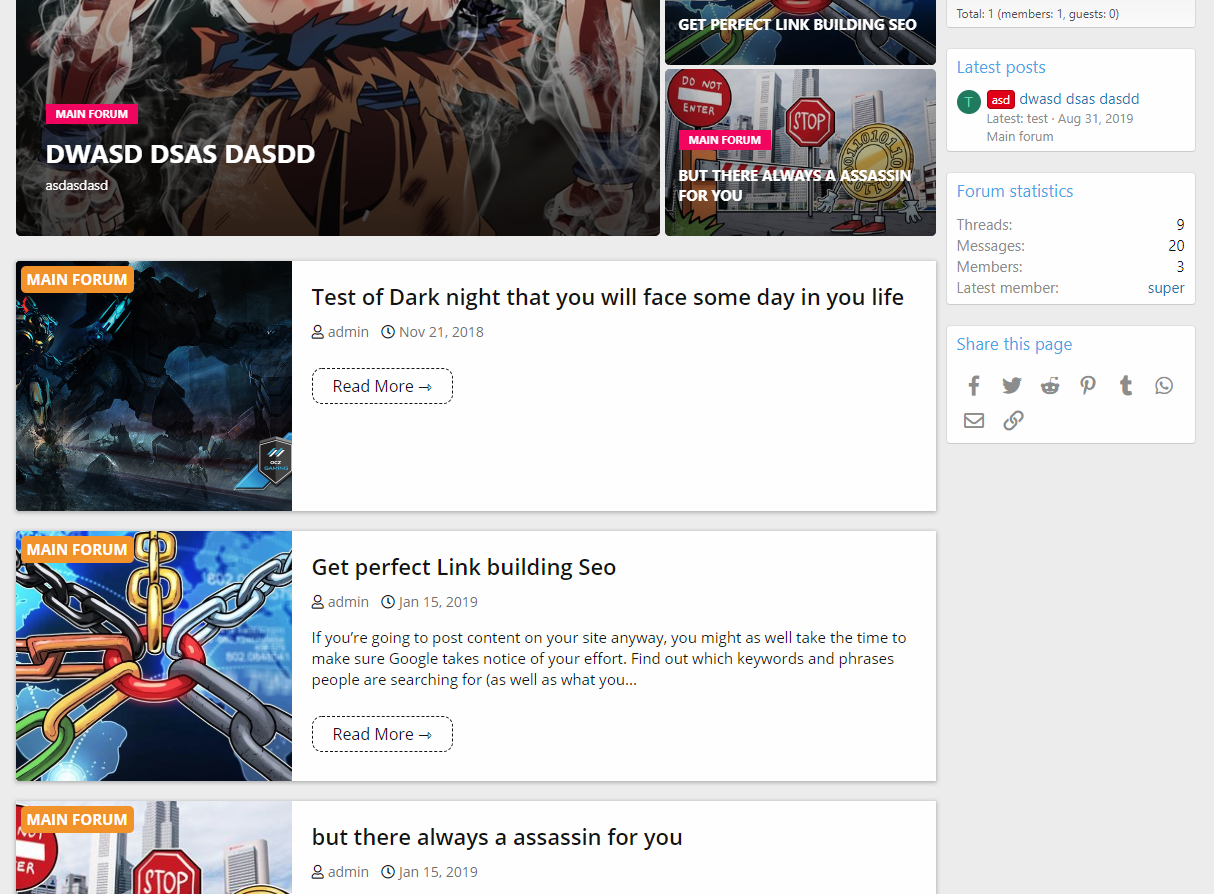Click the WhatsApp share icon
Screen dimensions: 1214x894
1164,386
